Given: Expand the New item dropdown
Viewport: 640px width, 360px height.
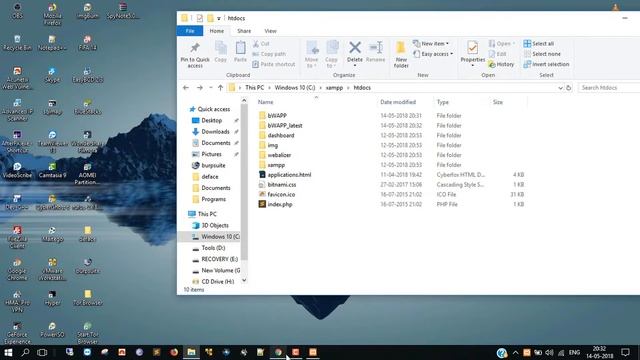Looking at the screenshot, I should click(431, 43).
